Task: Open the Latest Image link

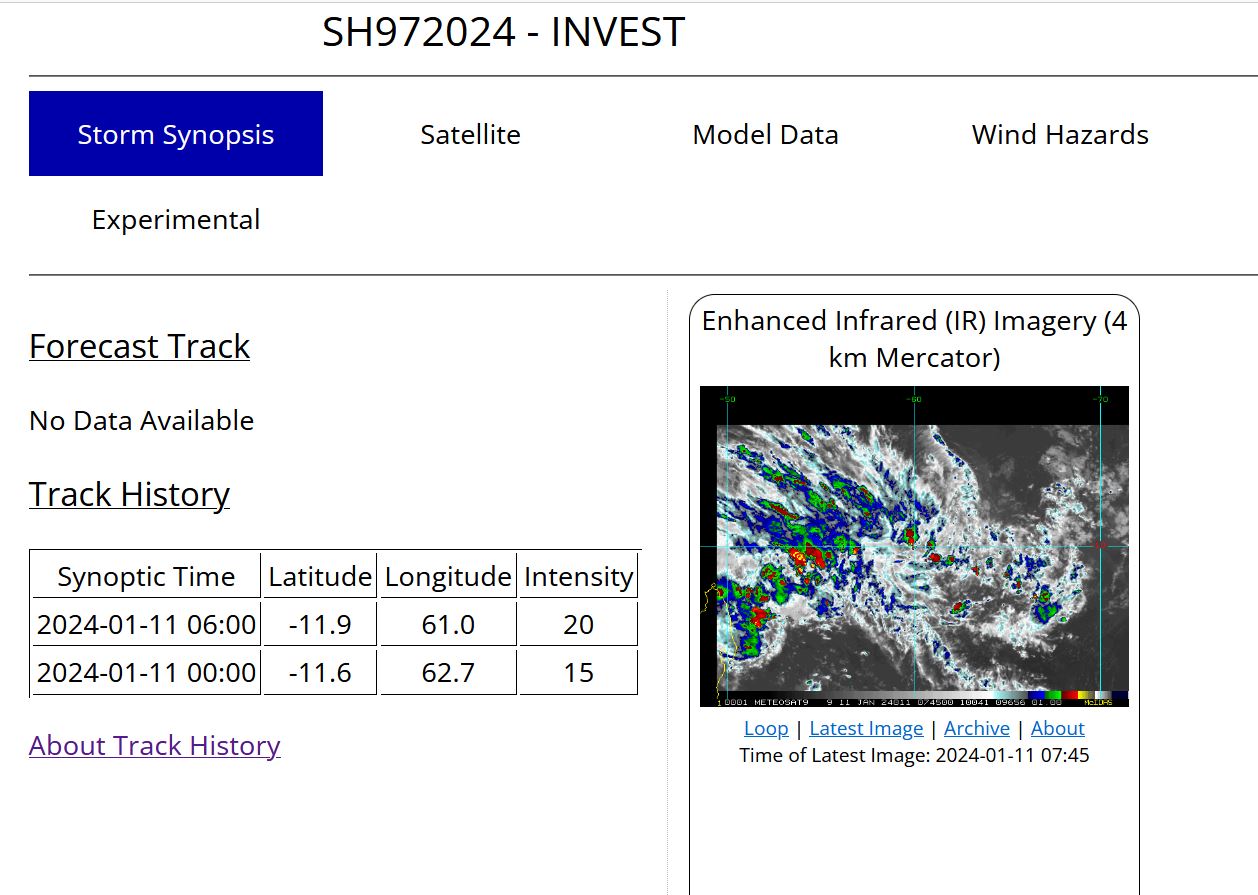Action: point(866,728)
